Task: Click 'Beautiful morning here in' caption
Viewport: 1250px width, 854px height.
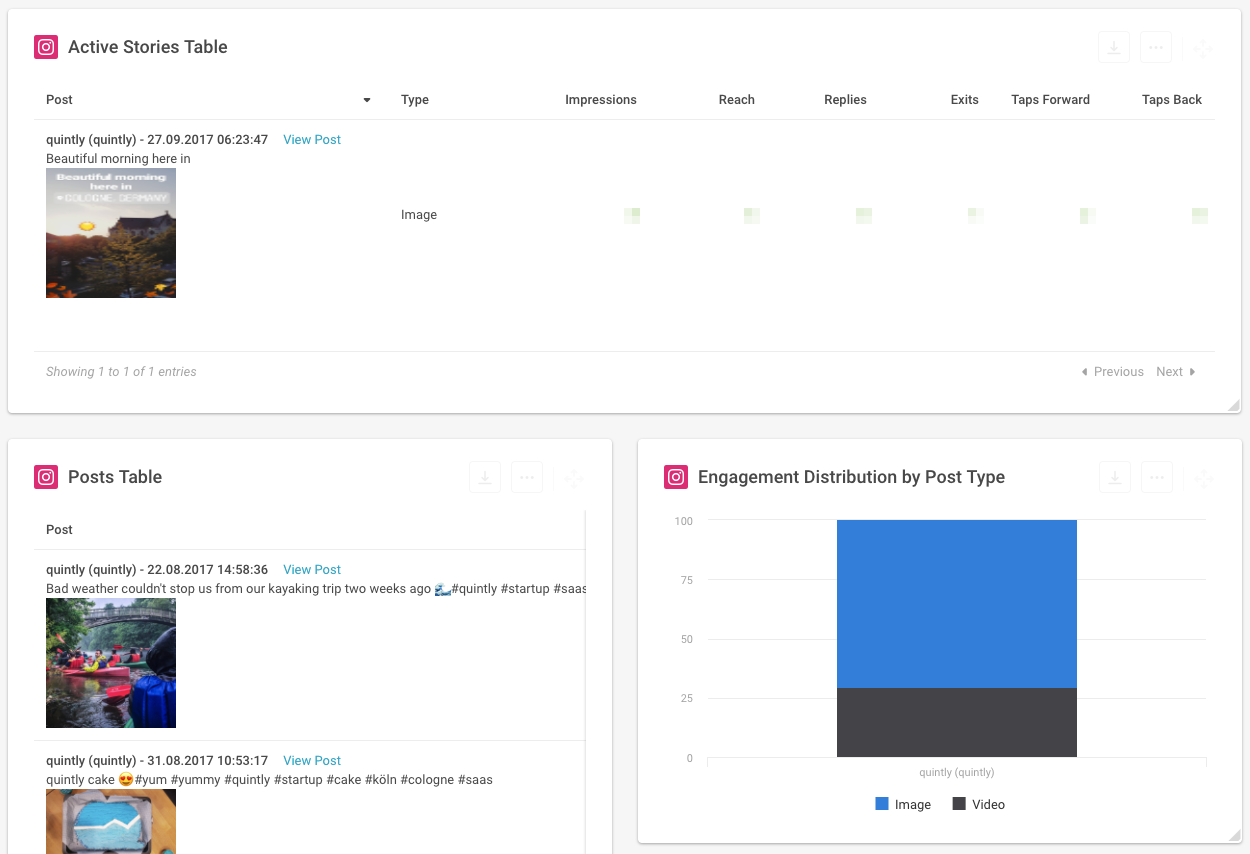Action: click(118, 159)
